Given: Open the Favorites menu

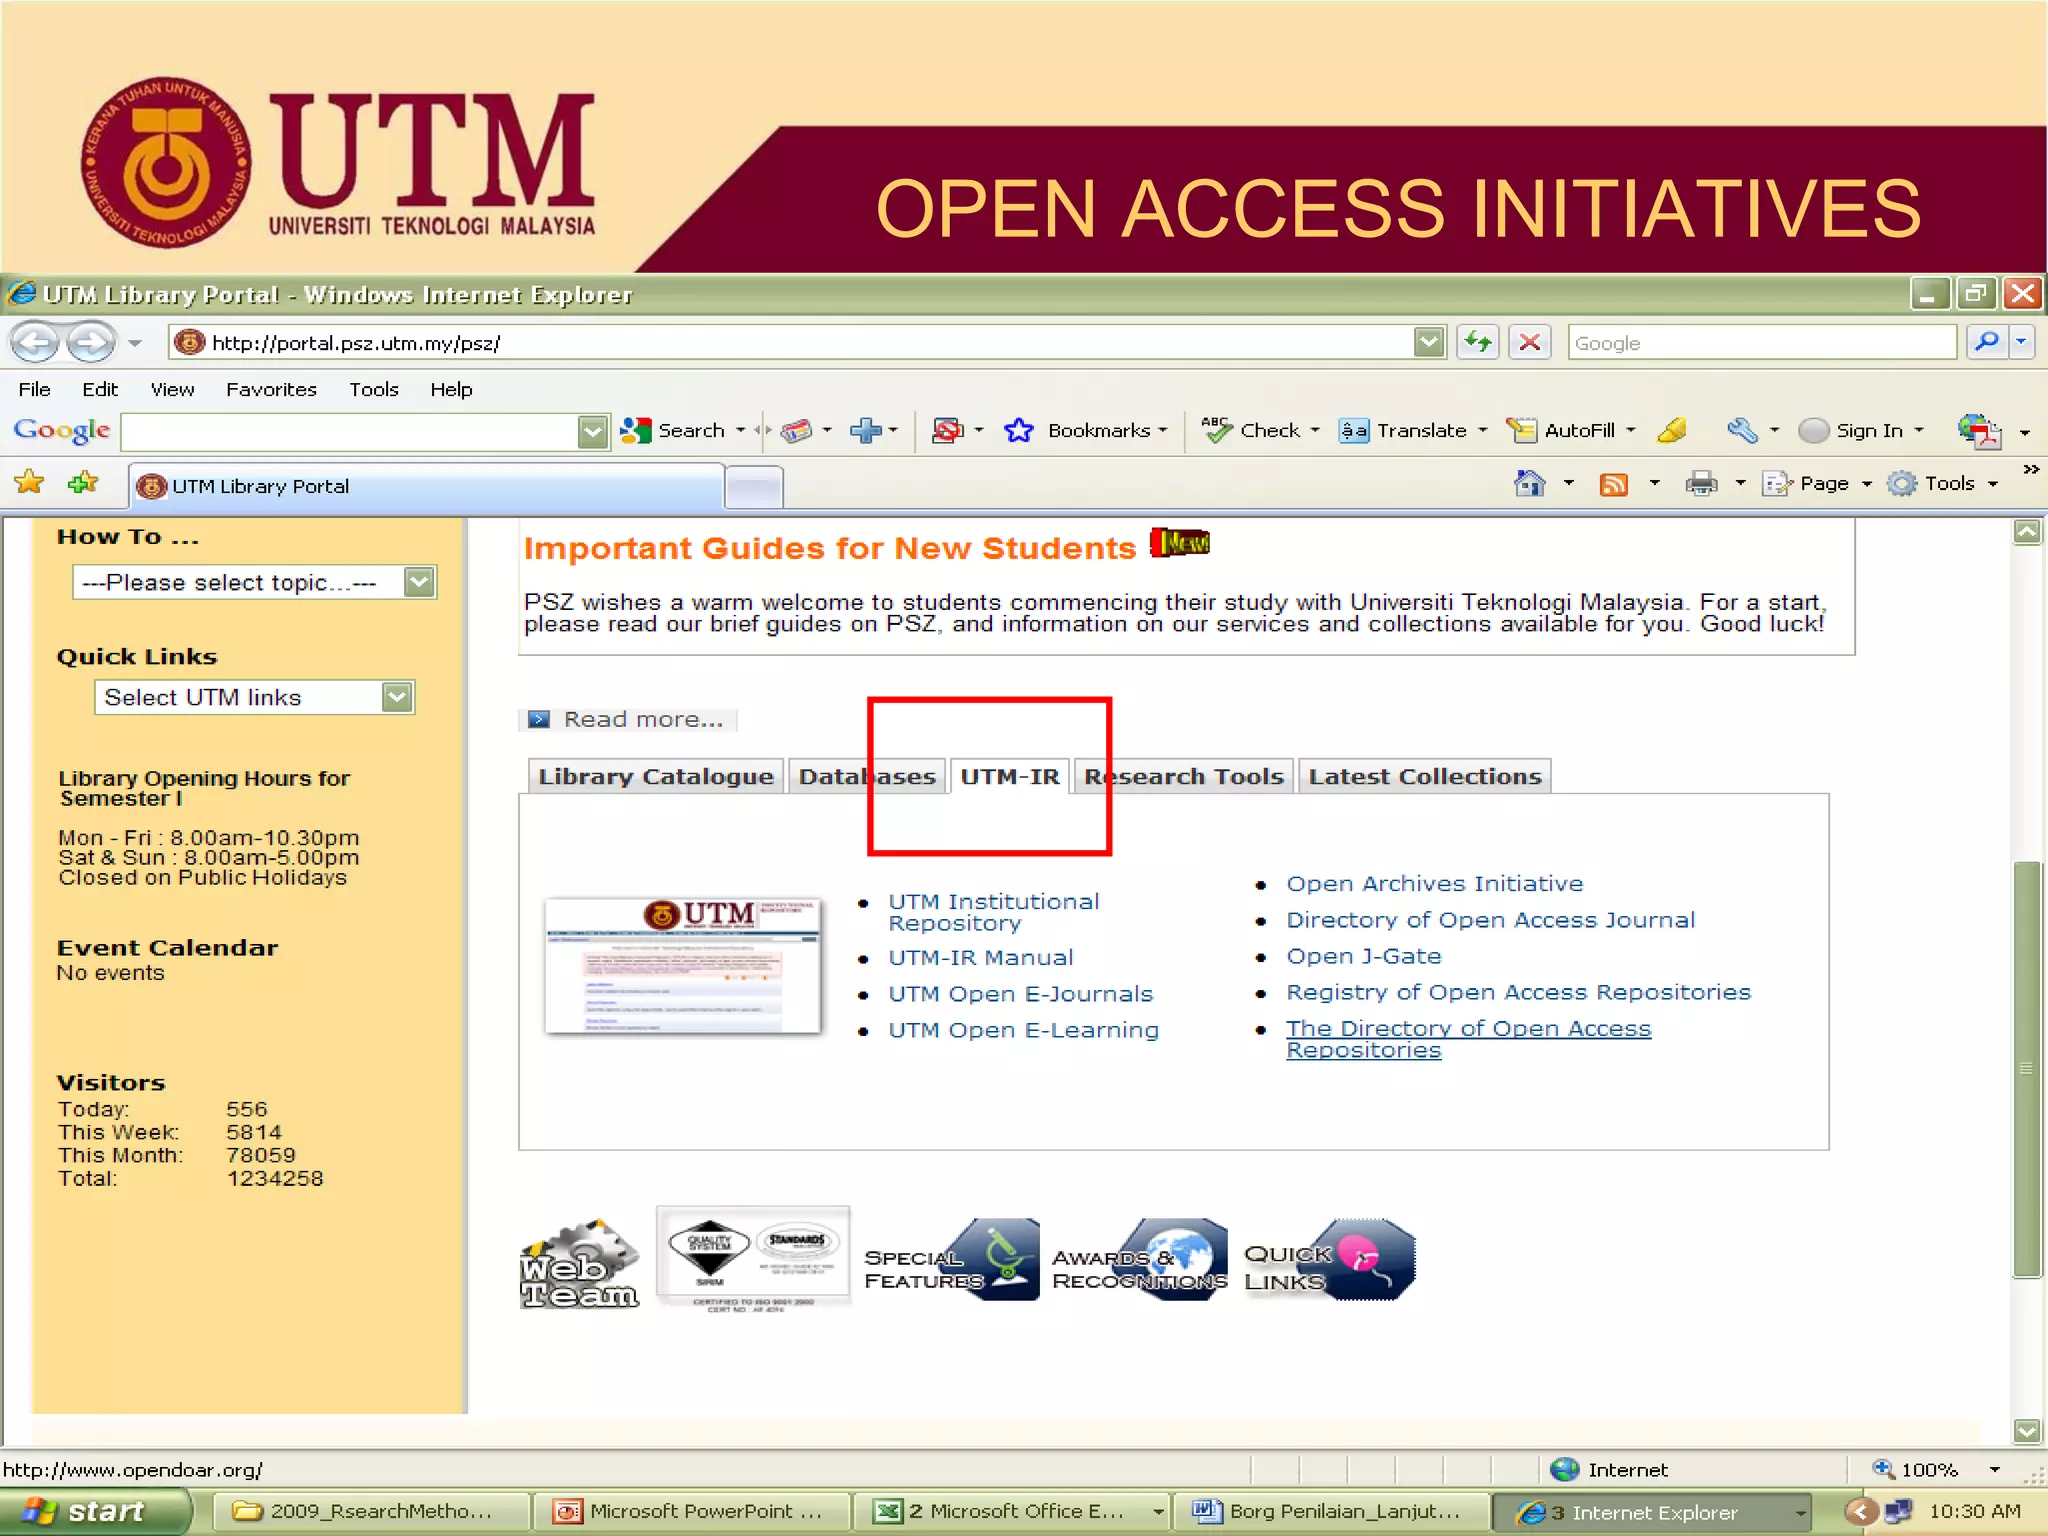Looking at the screenshot, I should (x=271, y=390).
